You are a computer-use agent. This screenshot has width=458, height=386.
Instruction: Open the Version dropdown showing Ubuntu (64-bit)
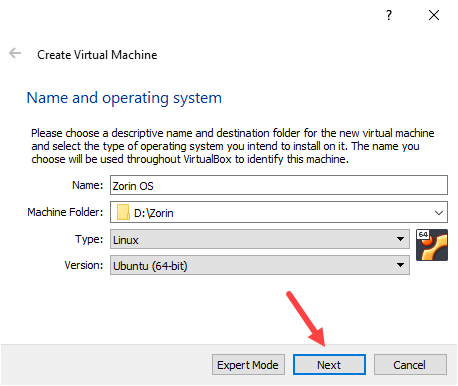click(260, 265)
